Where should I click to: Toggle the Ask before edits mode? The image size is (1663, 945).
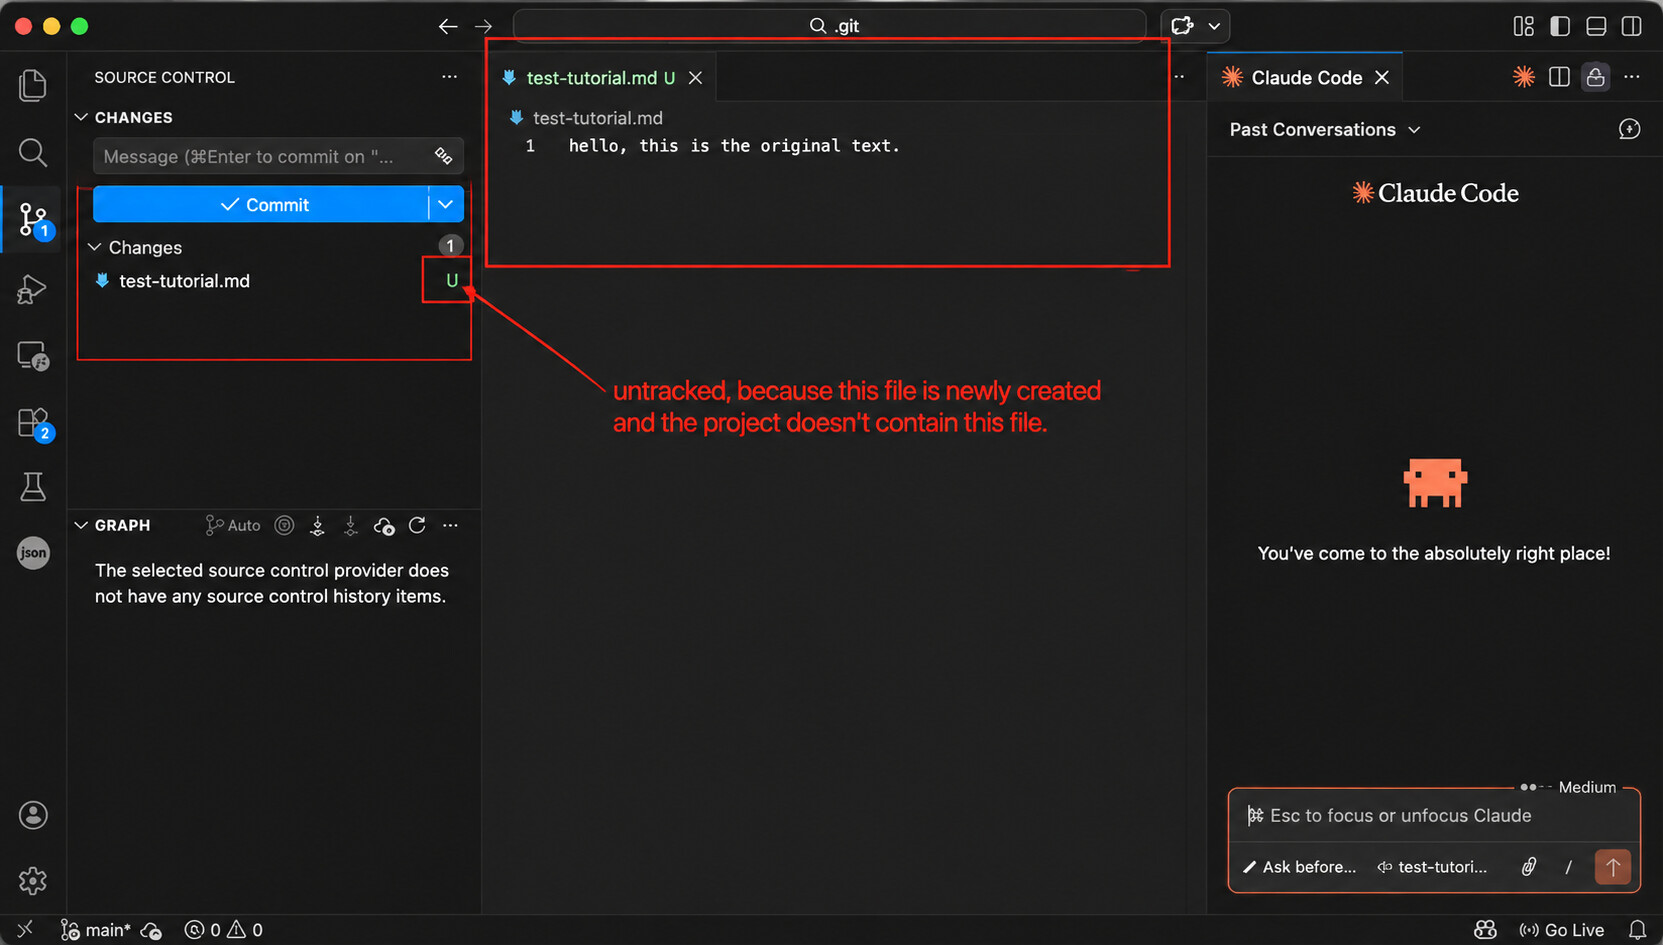tap(1299, 867)
